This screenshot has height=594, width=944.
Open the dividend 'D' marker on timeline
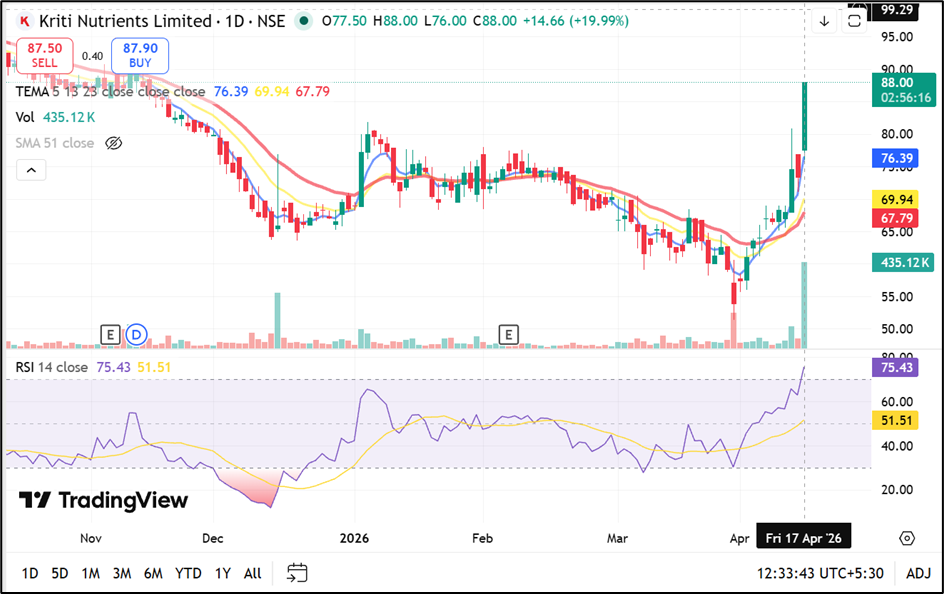(x=136, y=334)
